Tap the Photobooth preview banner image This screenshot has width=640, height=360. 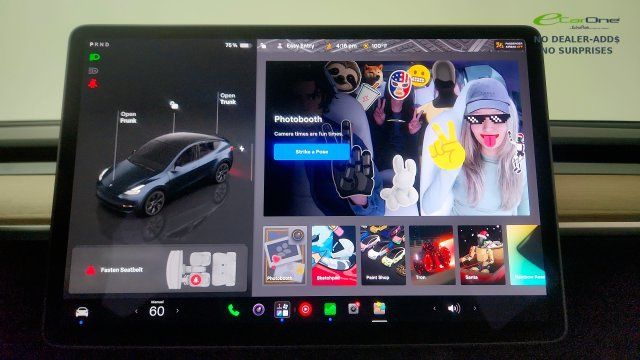point(396,138)
